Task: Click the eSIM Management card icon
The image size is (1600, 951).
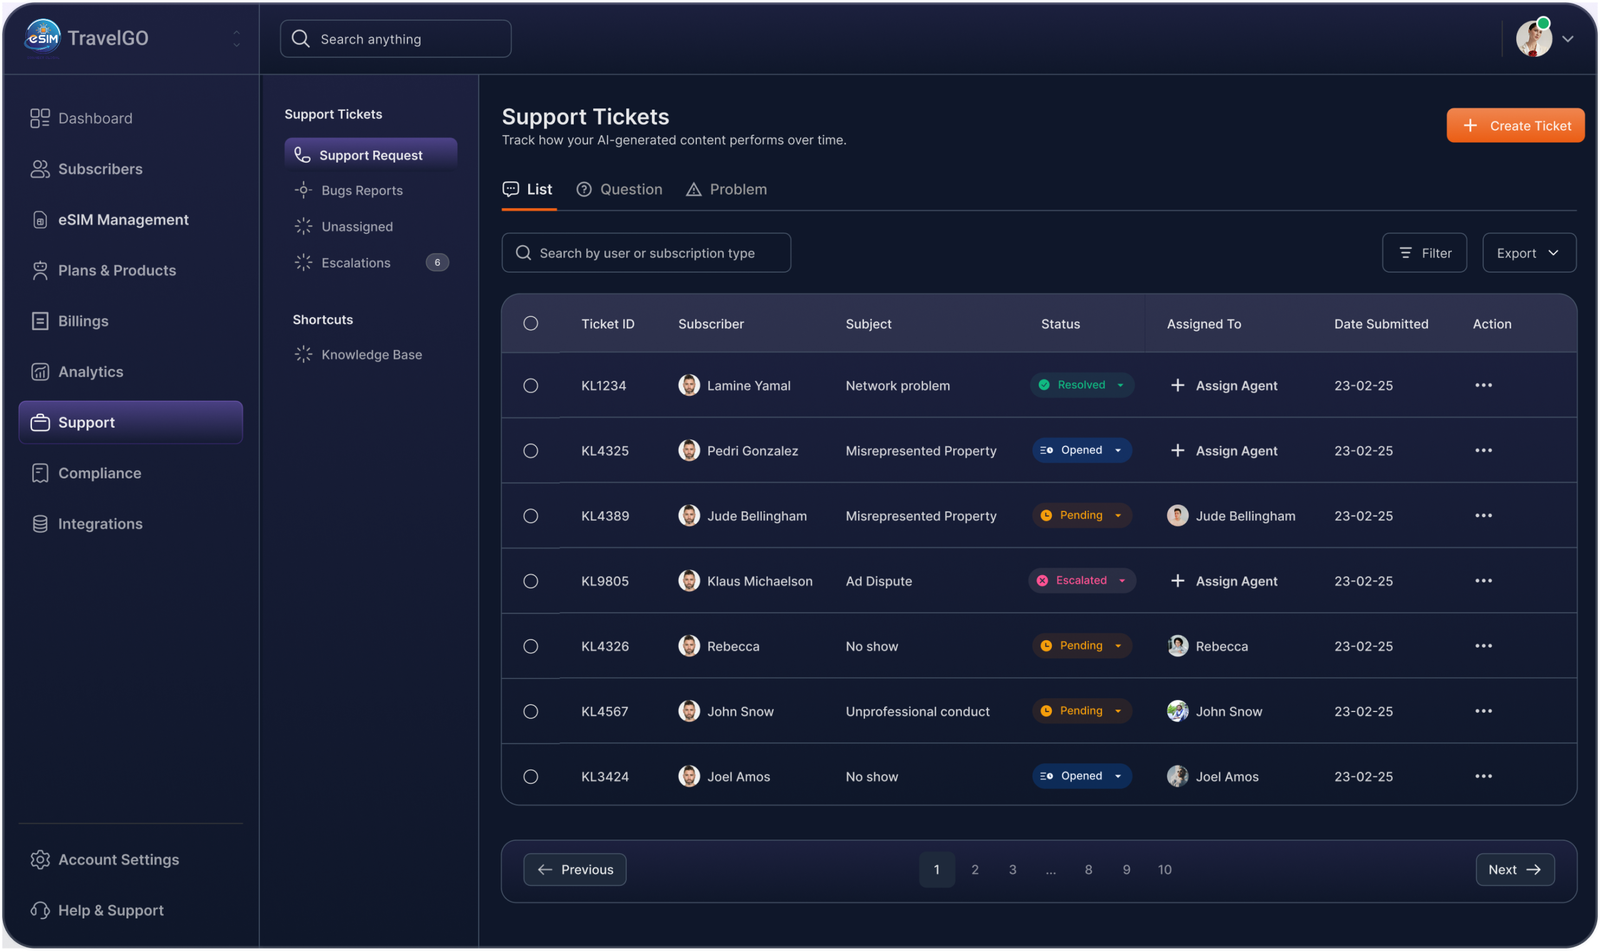Action: click(40, 220)
